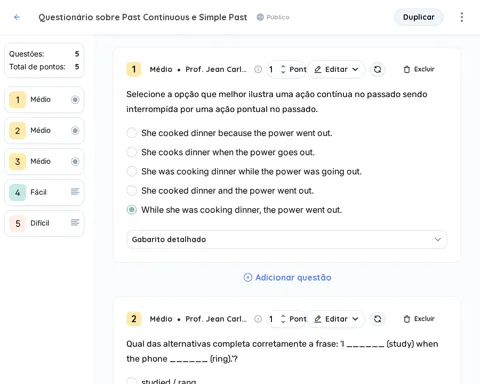Click the trash icon for question 1
The image size is (480, 384).
click(x=407, y=69)
